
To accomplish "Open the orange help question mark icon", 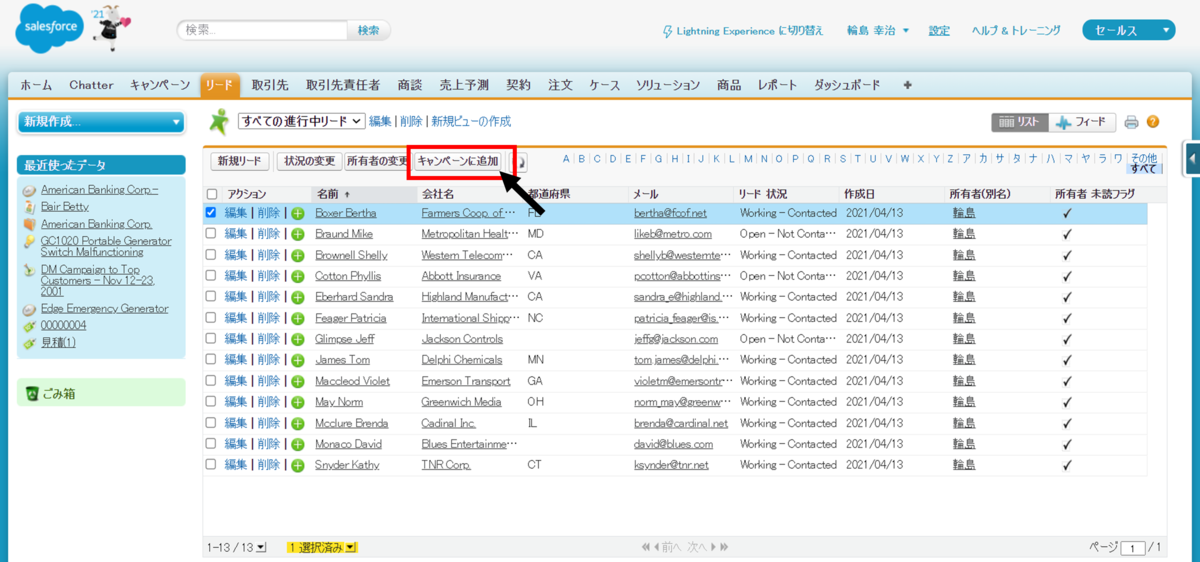I will [x=1153, y=122].
